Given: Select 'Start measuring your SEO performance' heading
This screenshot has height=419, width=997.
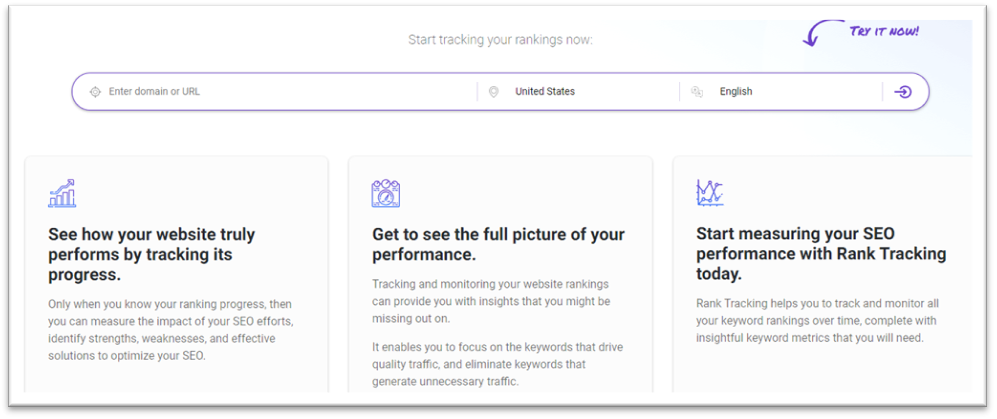Looking at the screenshot, I should [821, 254].
